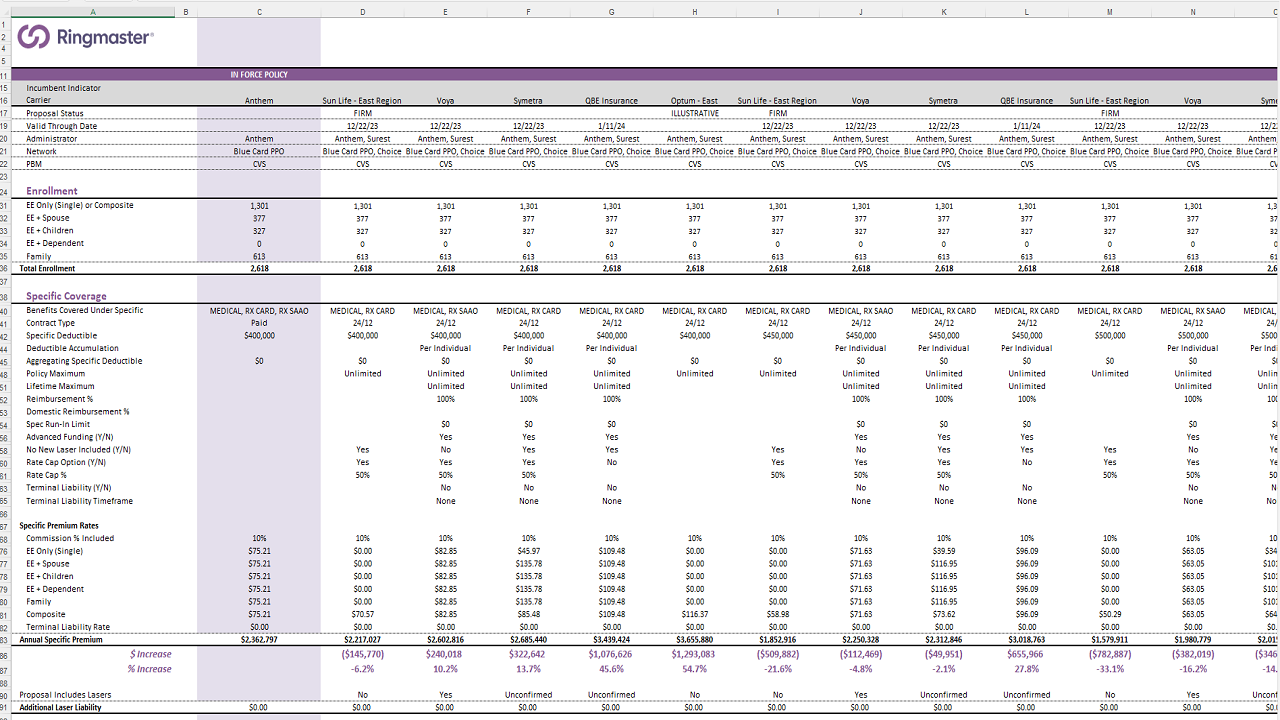
Task: Select the Terminal Liability Timeframe label
Action: (x=79, y=501)
